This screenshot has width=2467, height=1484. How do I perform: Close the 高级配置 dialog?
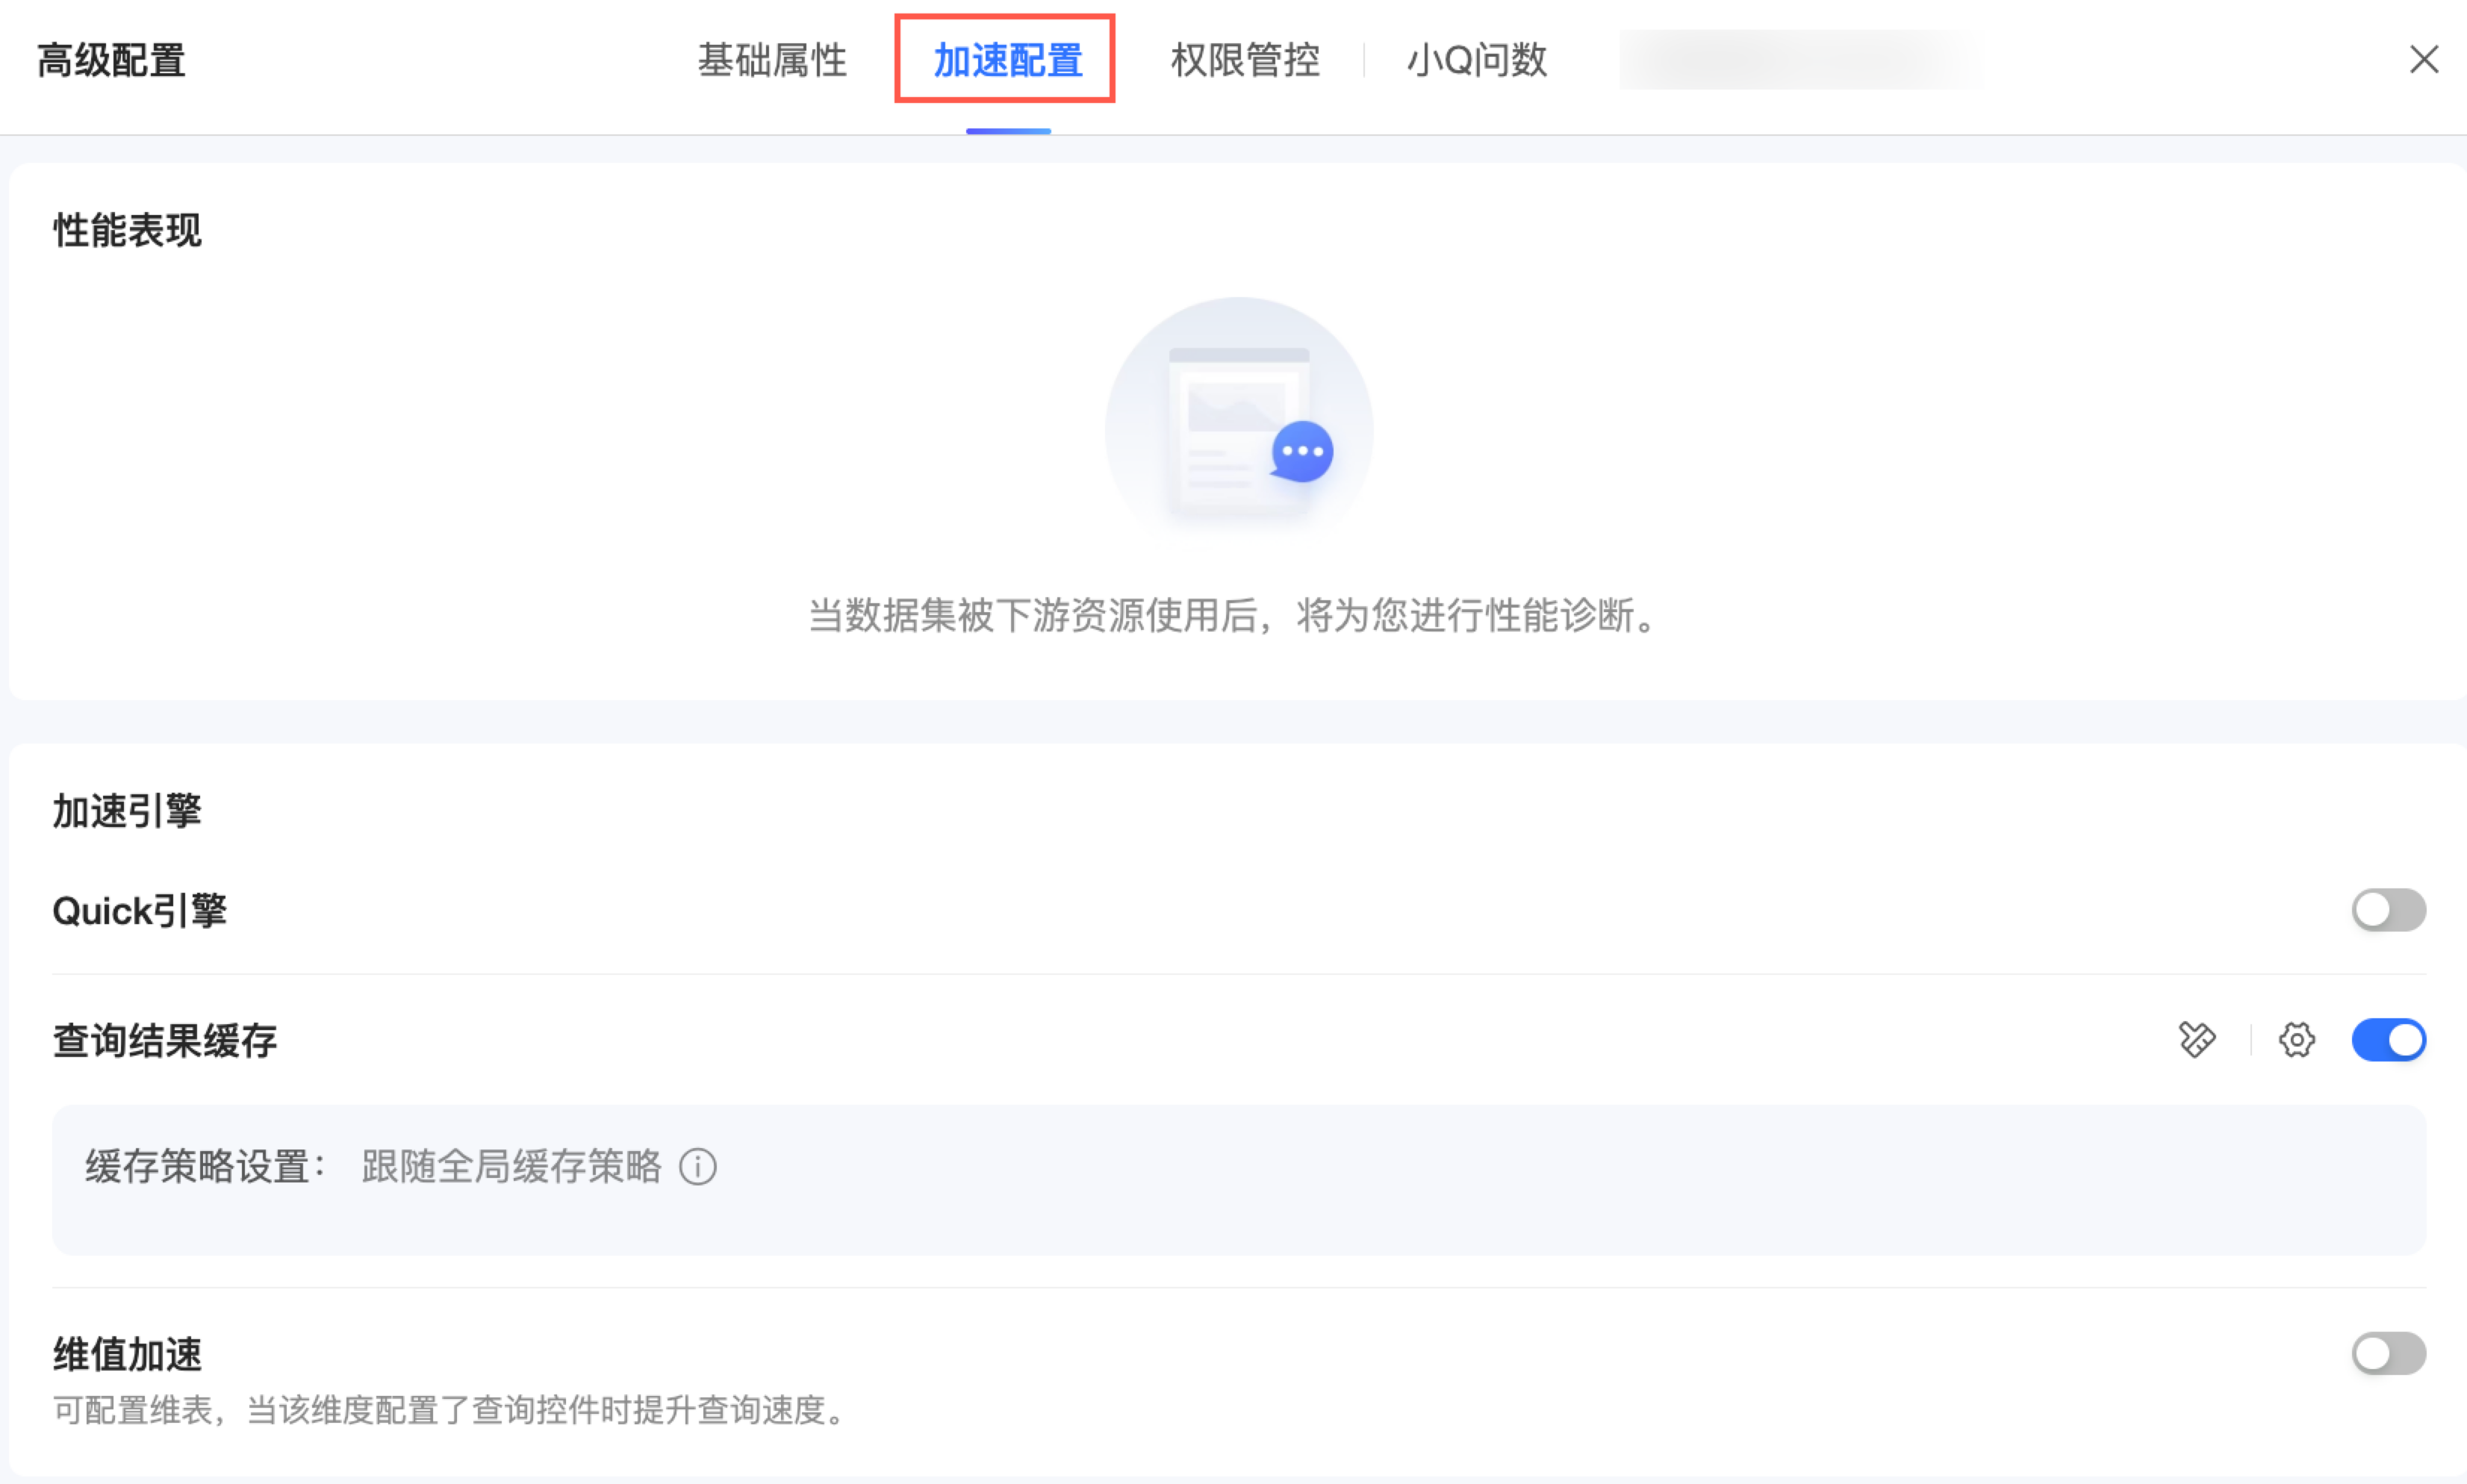[2423, 59]
